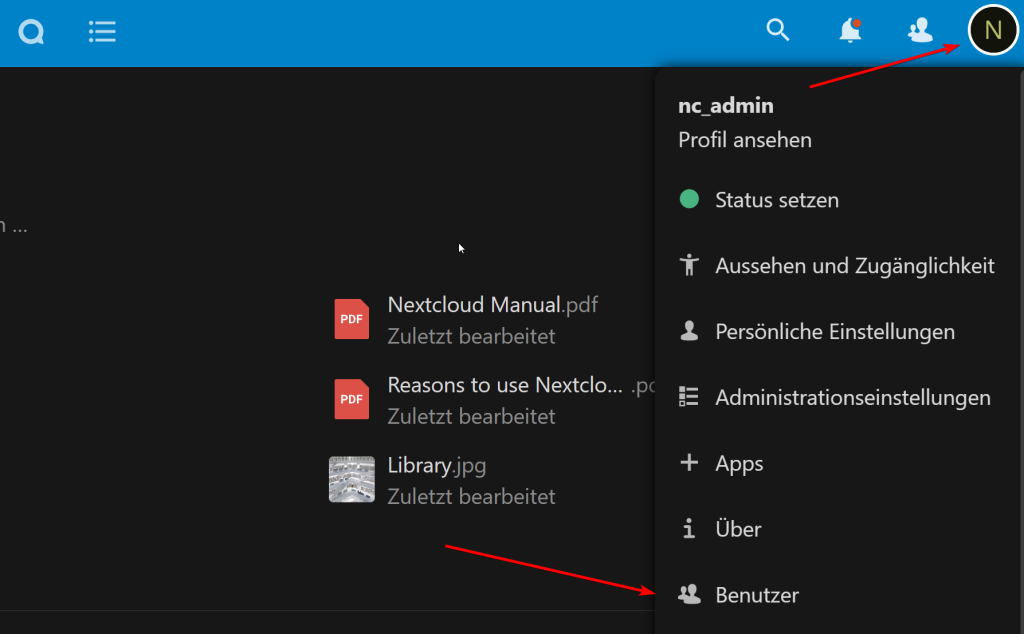Click the info icon beside Über

click(689, 529)
